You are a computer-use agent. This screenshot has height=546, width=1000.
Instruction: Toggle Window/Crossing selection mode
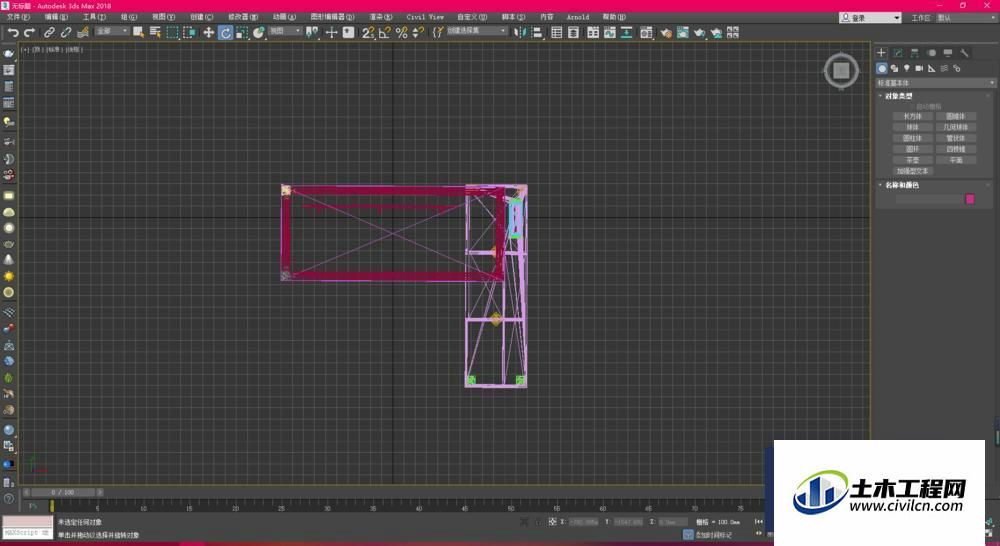click(189, 33)
